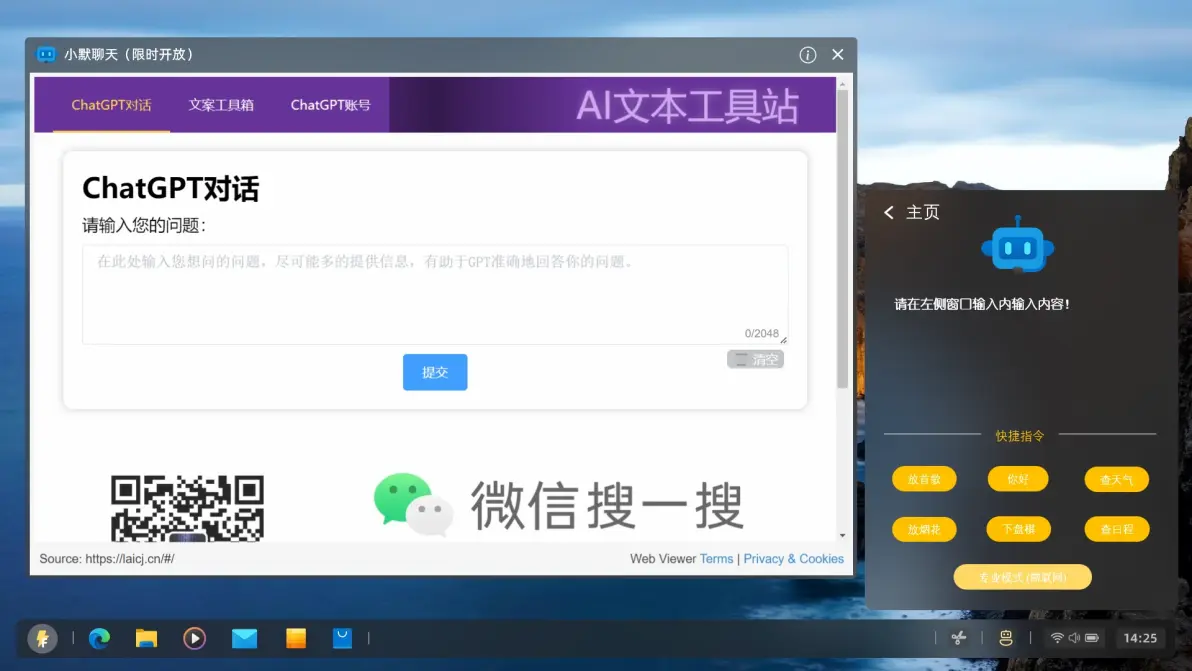The height and width of the screenshot is (671, 1192).
Task: Click the vertical scrollbar in web viewer
Action: click(842, 240)
